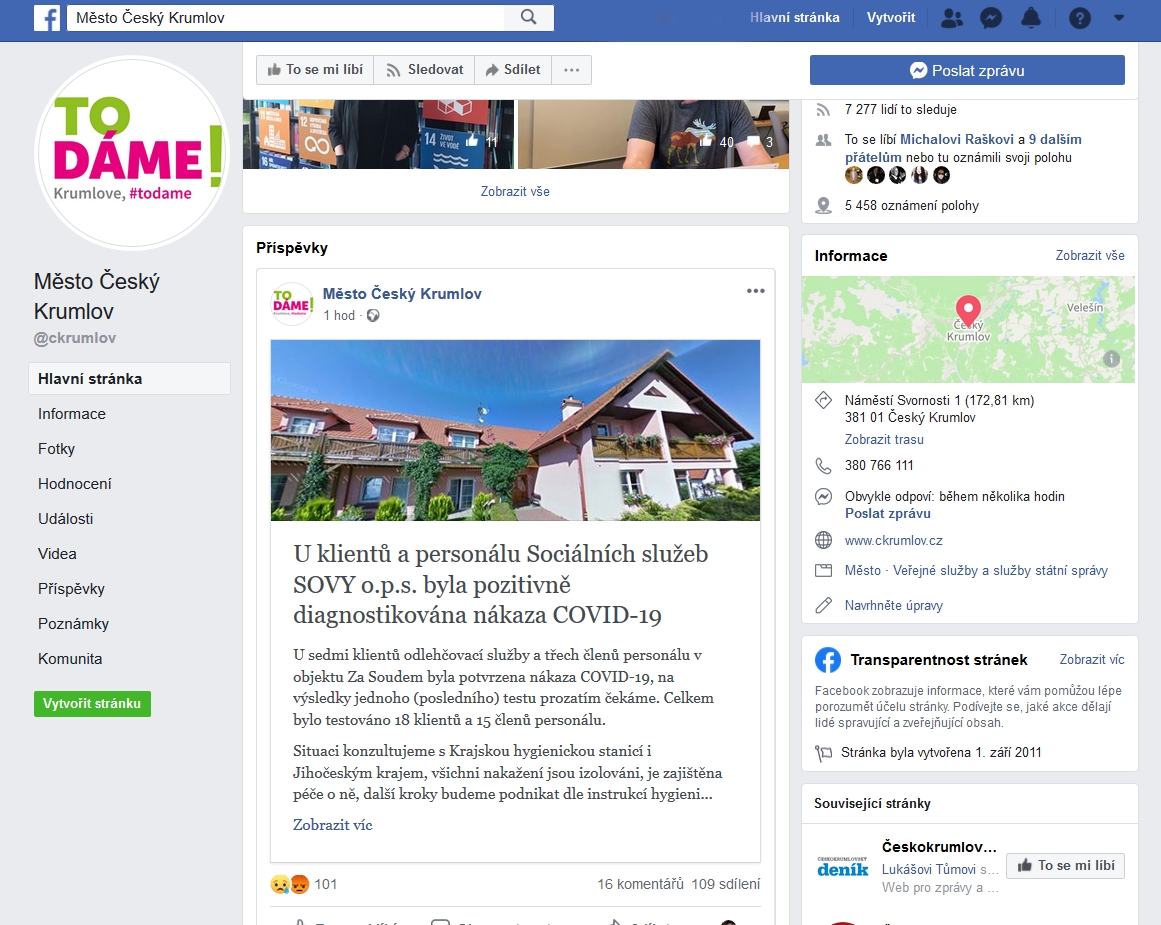Click the "Poslat zprávu" blue button
1161x925 pixels.
[x=967, y=70]
